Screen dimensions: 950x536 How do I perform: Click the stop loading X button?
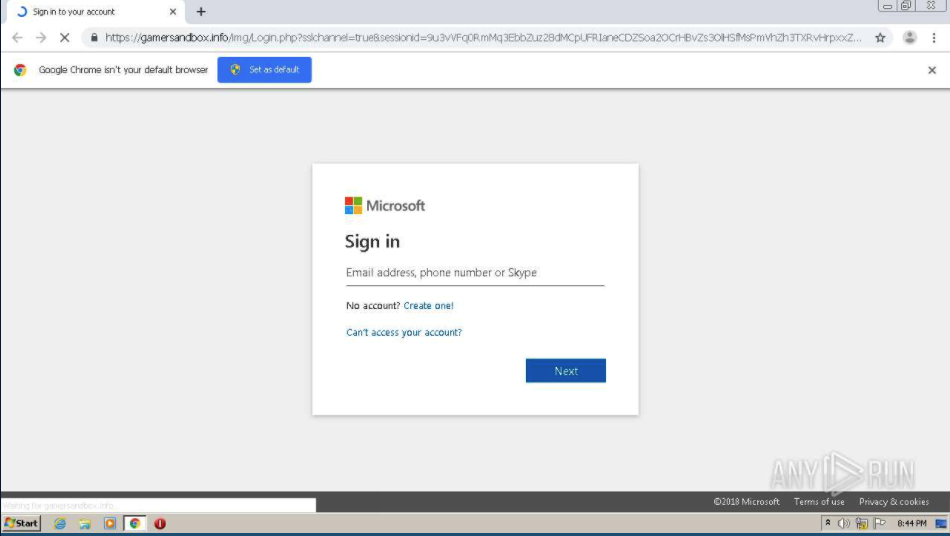point(65,38)
